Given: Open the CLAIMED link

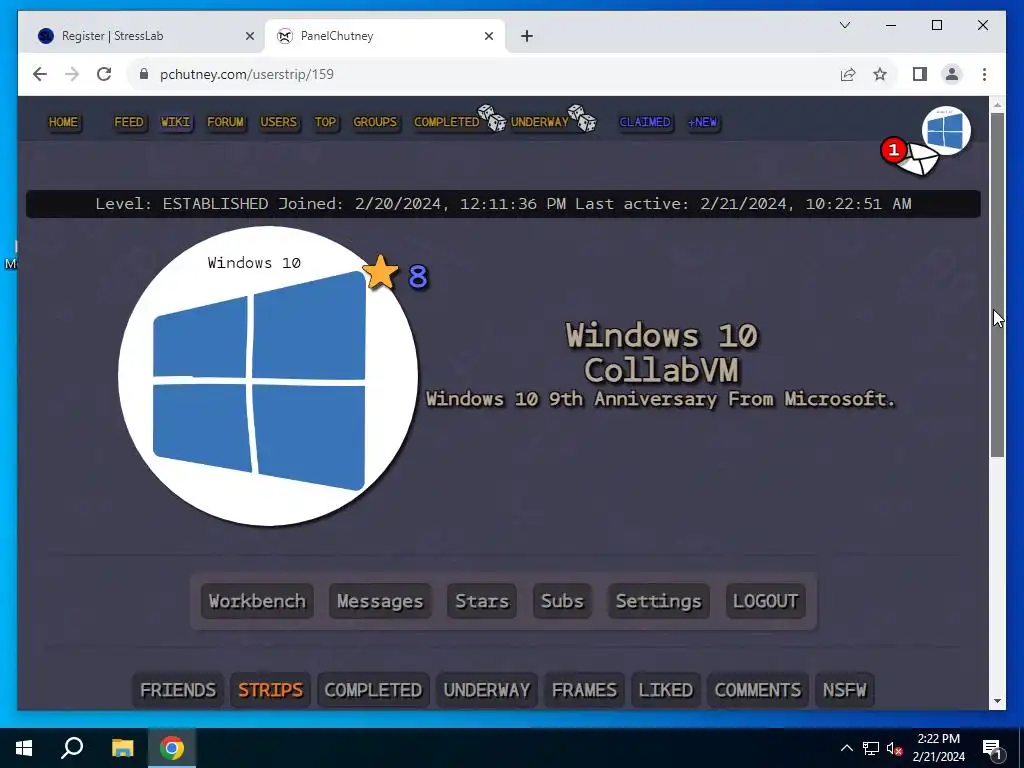Looking at the screenshot, I should click(645, 122).
